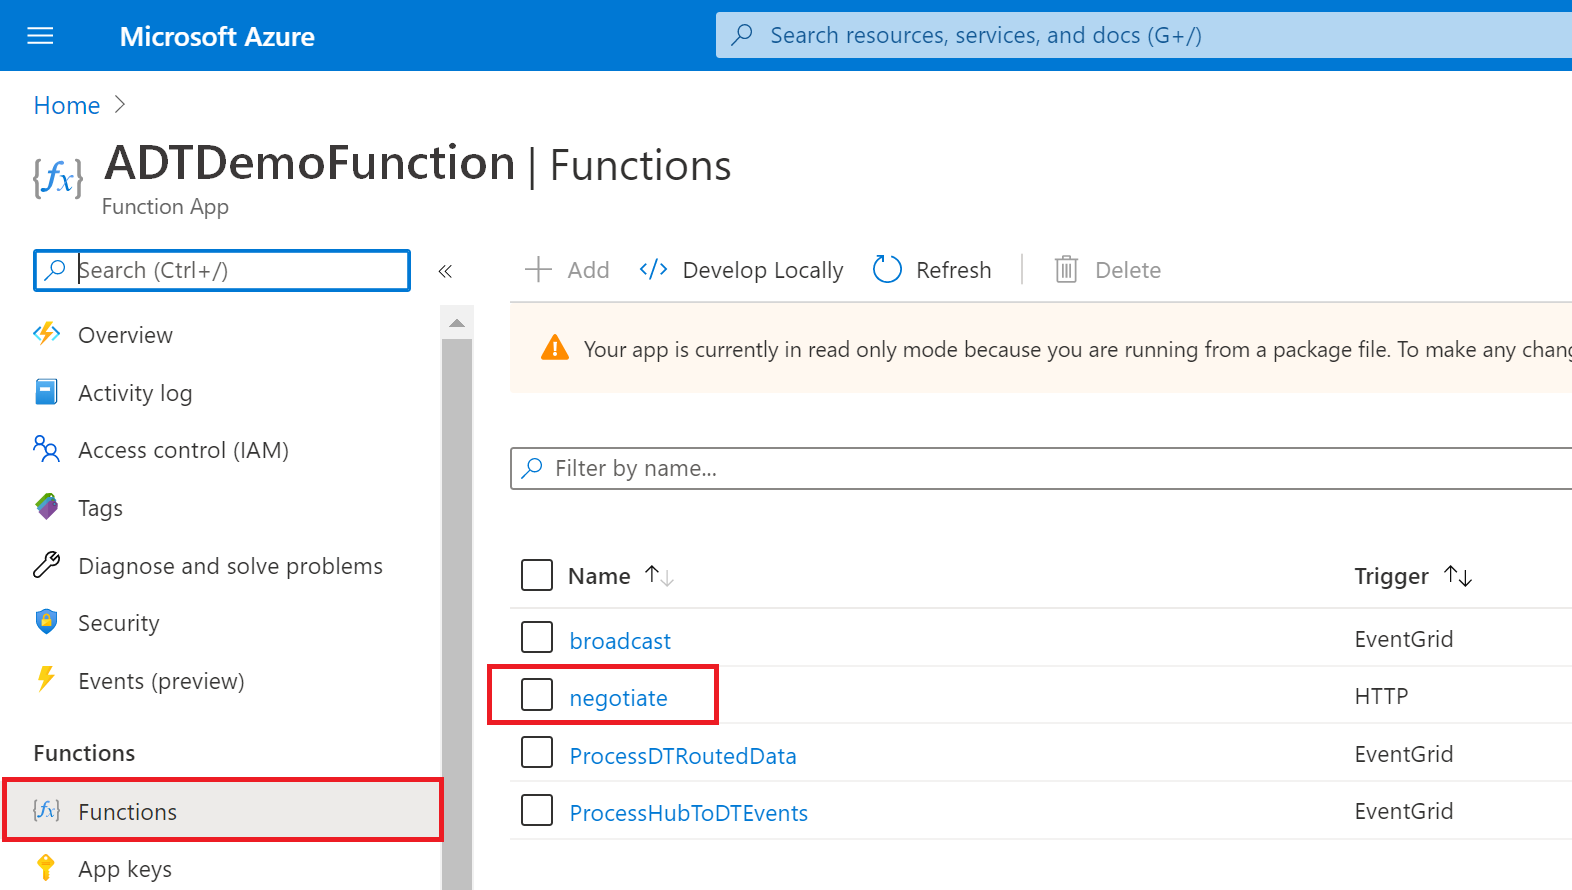Click the Tags icon
The height and width of the screenshot is (890, 1572).
coord(47,507)
